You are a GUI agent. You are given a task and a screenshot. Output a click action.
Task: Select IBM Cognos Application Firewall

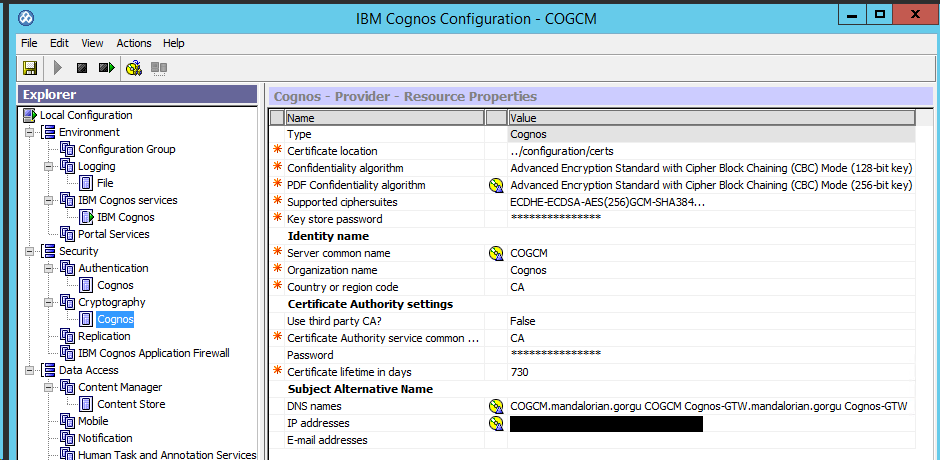[x=153, y=353]
